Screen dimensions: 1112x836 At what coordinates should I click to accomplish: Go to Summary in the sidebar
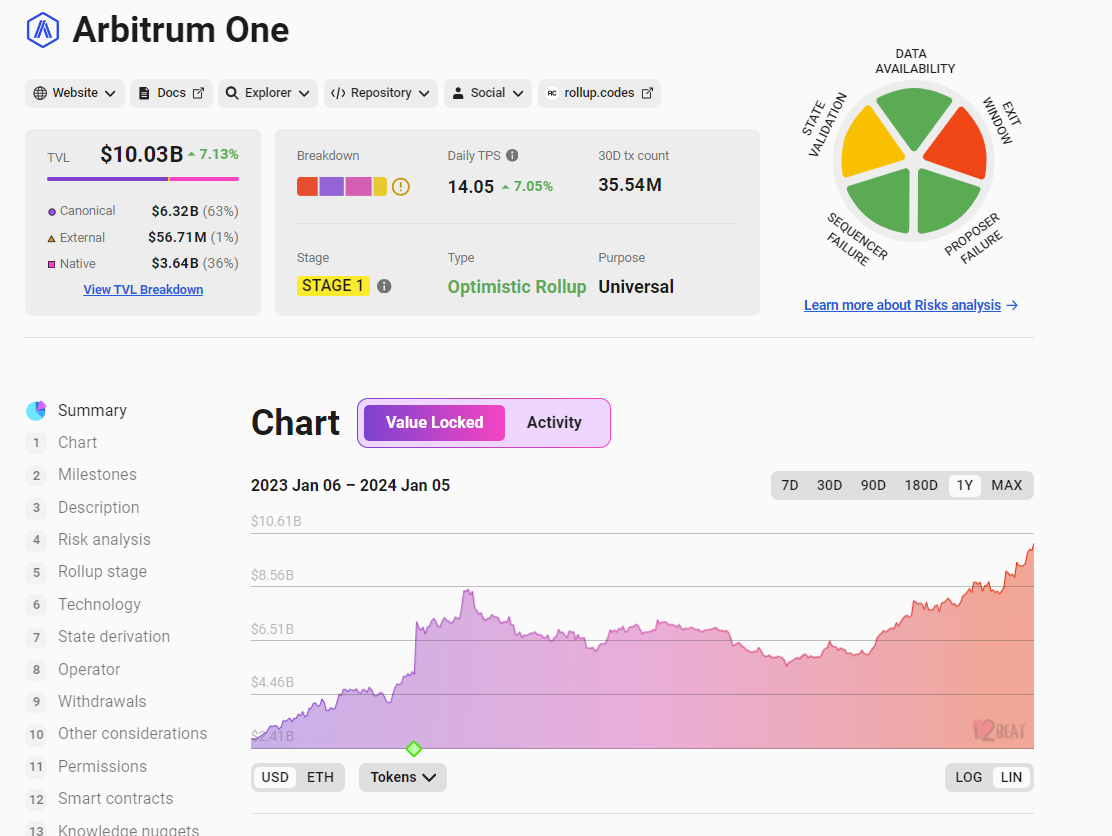click(92, 411)
